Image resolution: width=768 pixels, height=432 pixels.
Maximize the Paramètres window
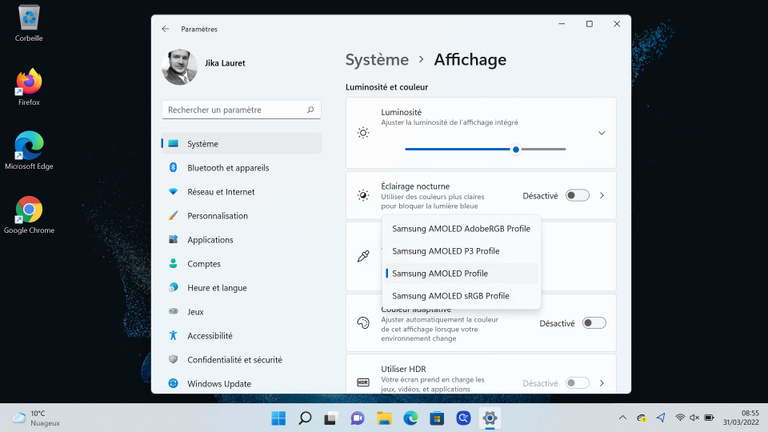coord(589,24)
